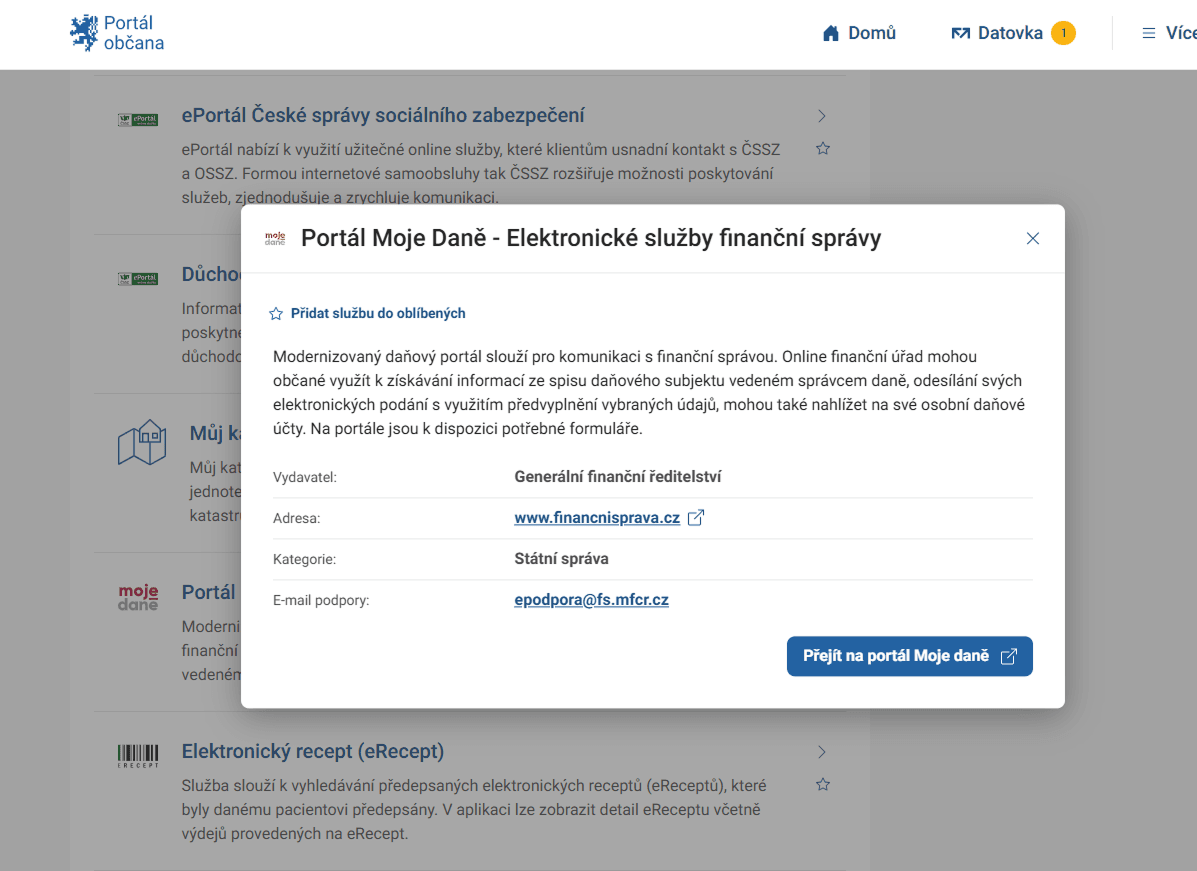Click external link icon beside financnisprava address
Image resolution: width=1197 pixels, height=871 pixels.
point(696,518)
